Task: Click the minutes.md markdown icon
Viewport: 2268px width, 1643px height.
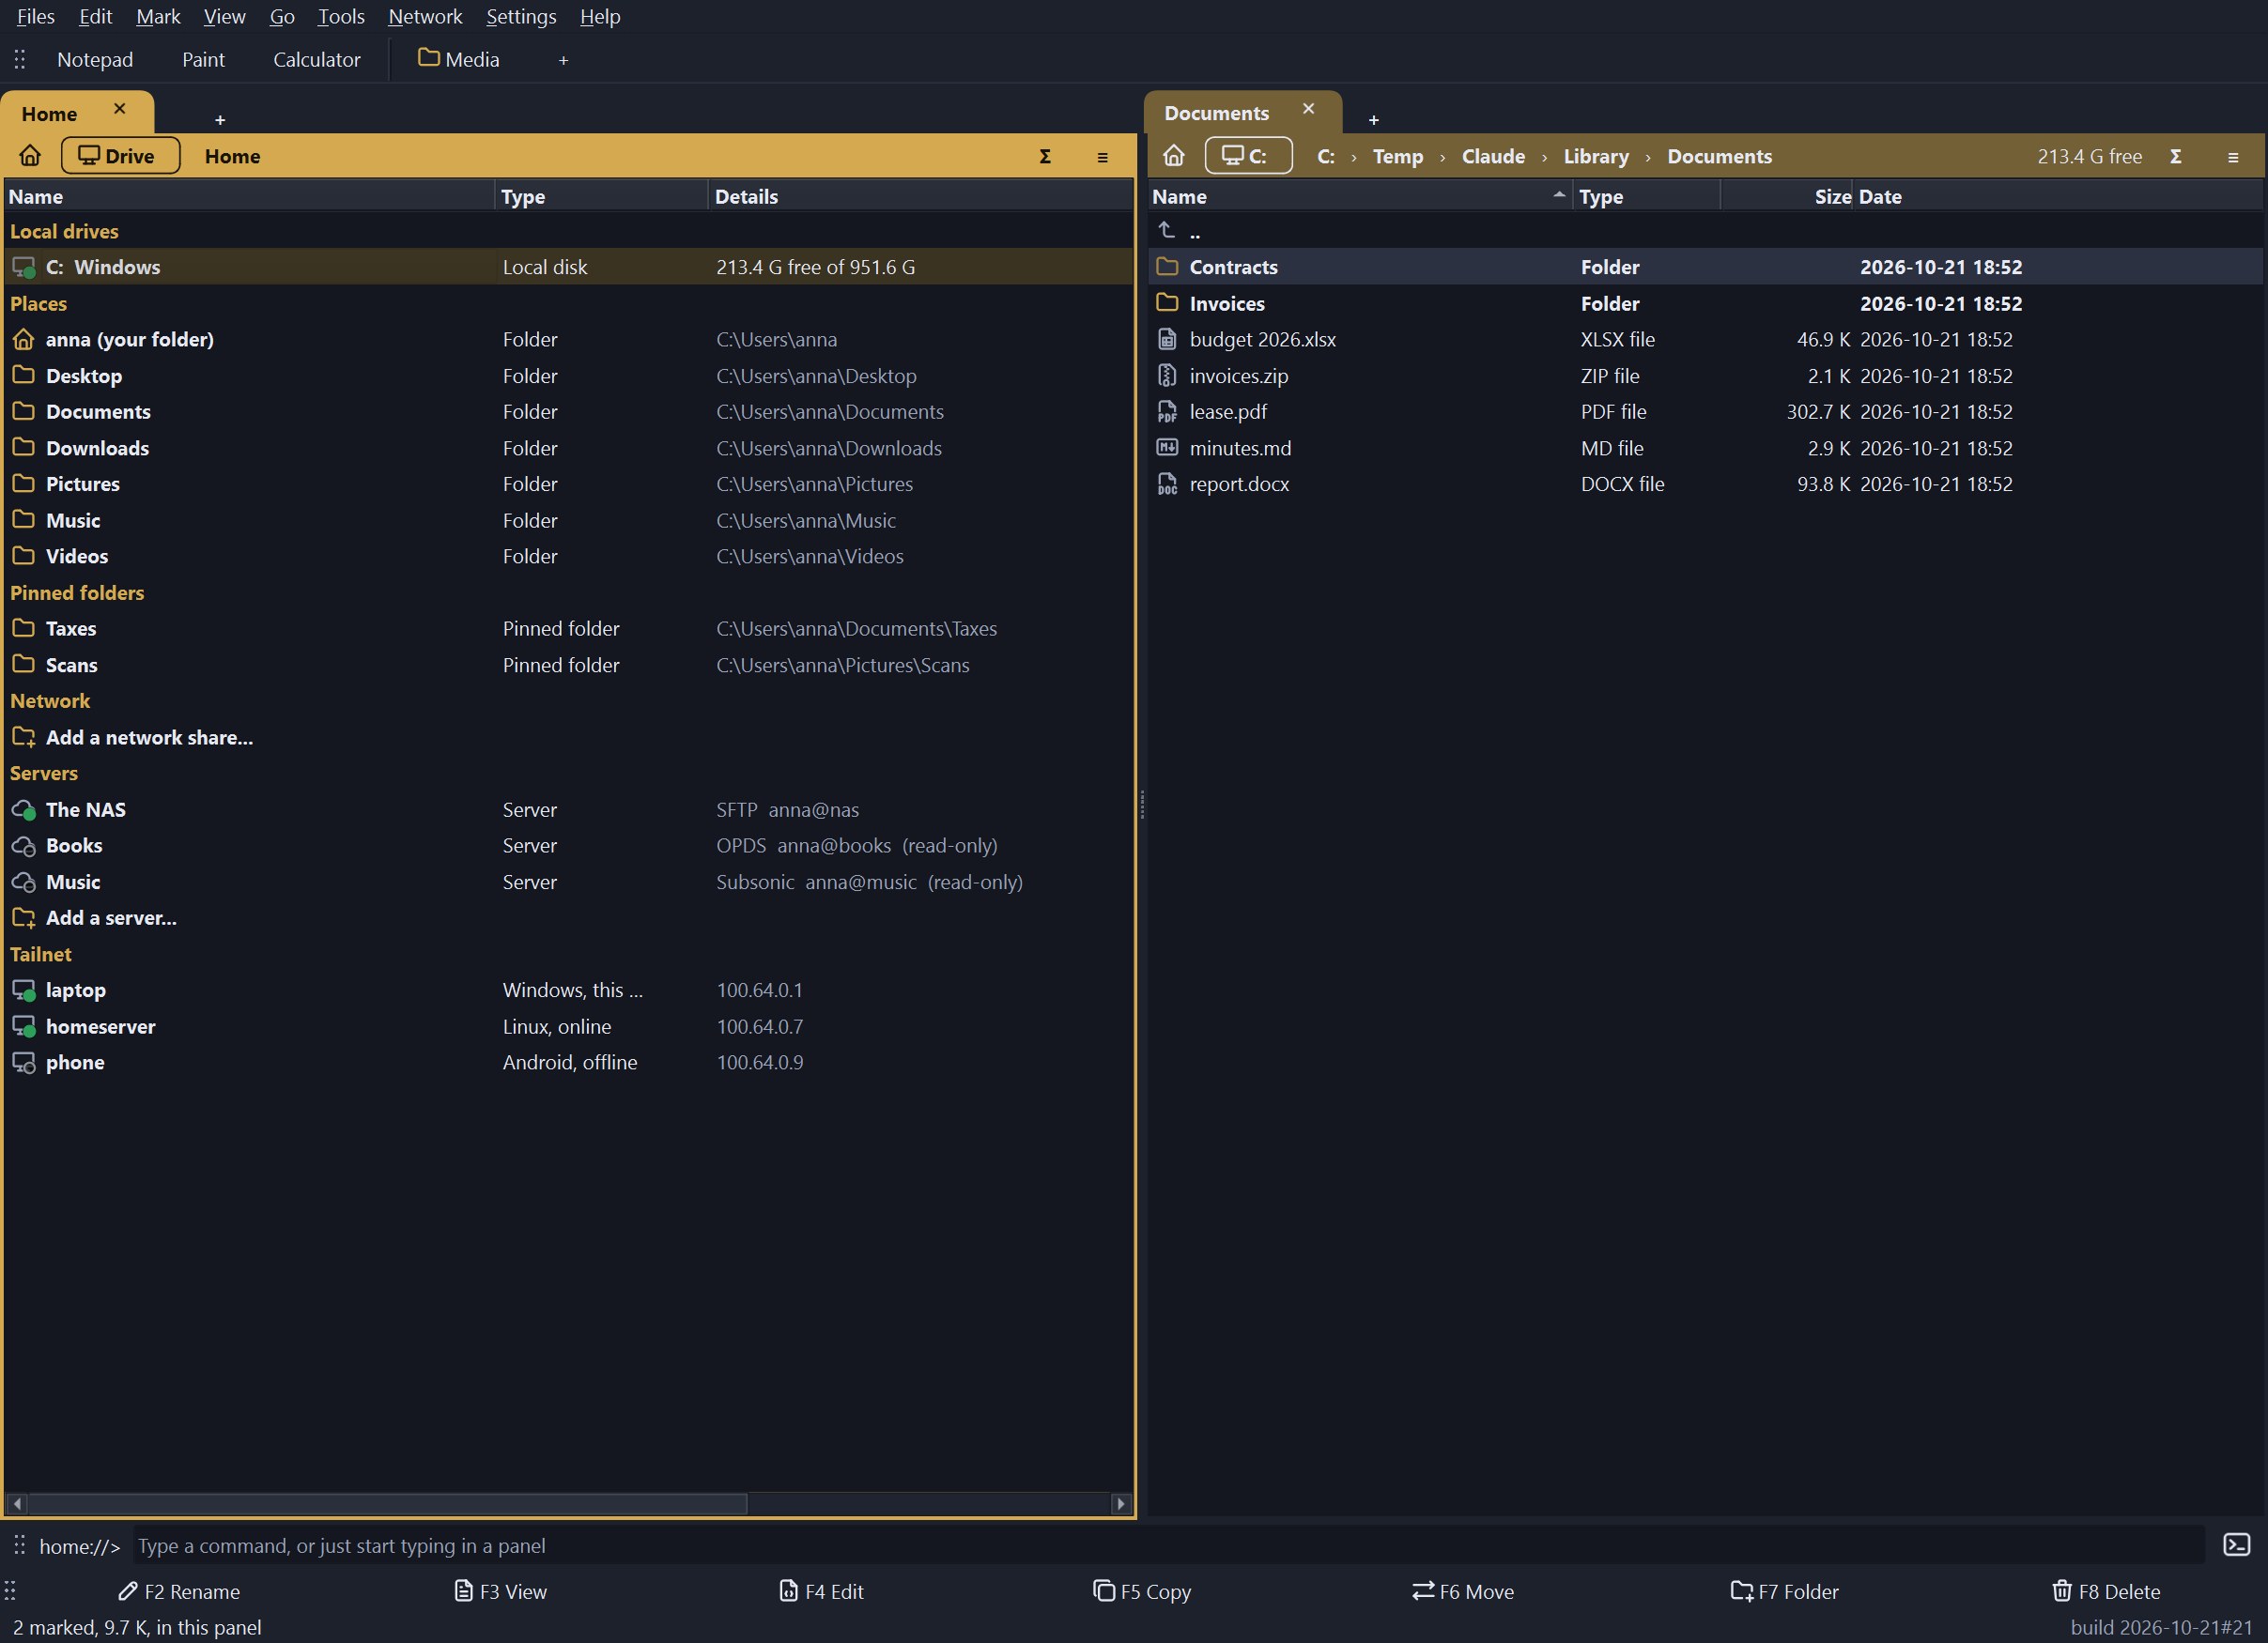Action: click(1167, 447)
